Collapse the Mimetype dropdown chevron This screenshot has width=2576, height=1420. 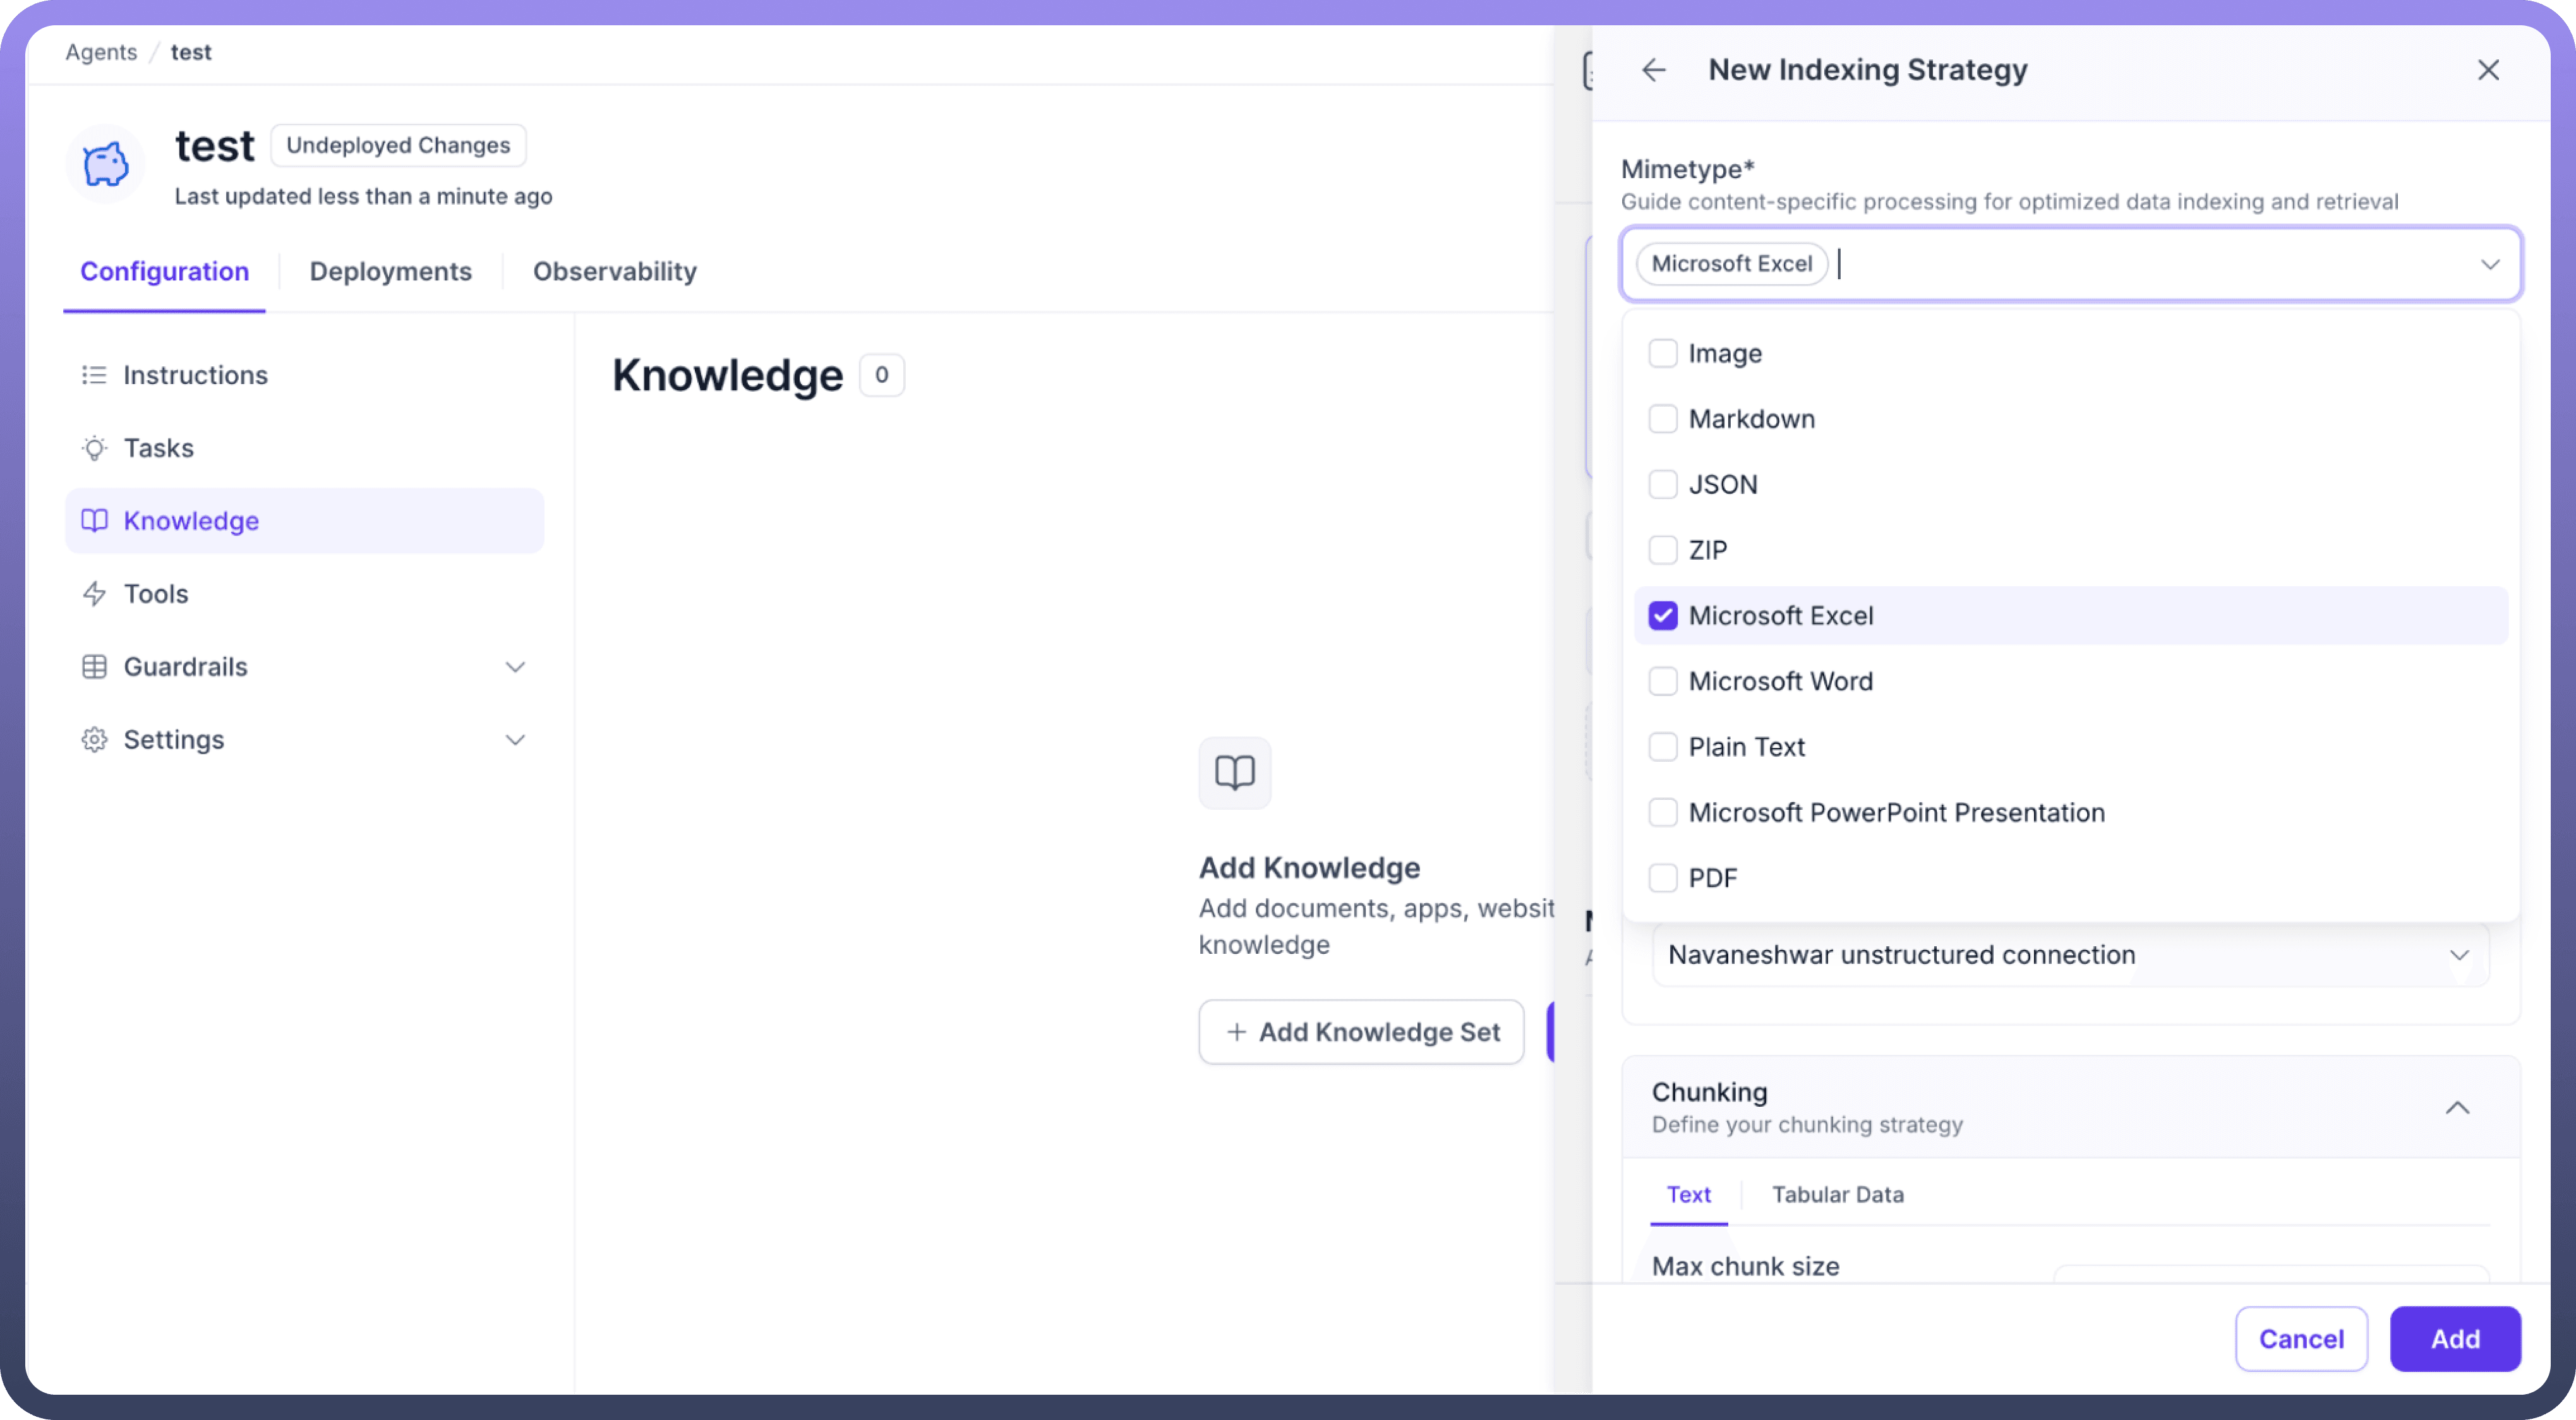point(2489,264)
